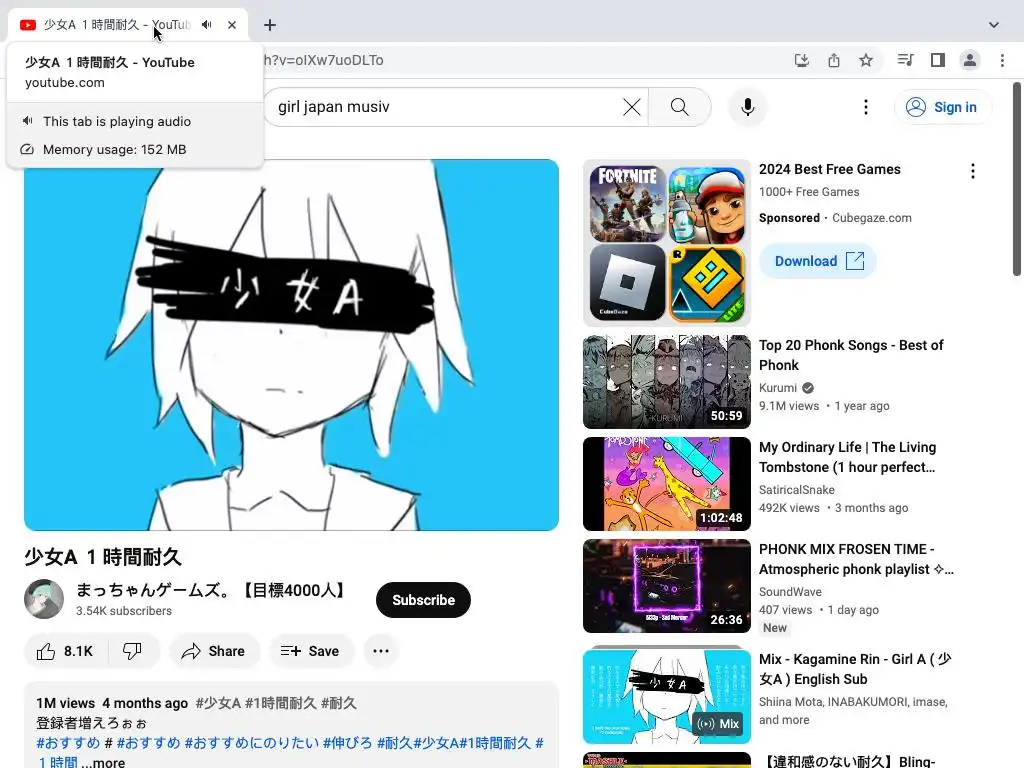The width and height of the screenshot is (1024, 768).
Task: Clear the YouTube search query
Action: point(632,106)
